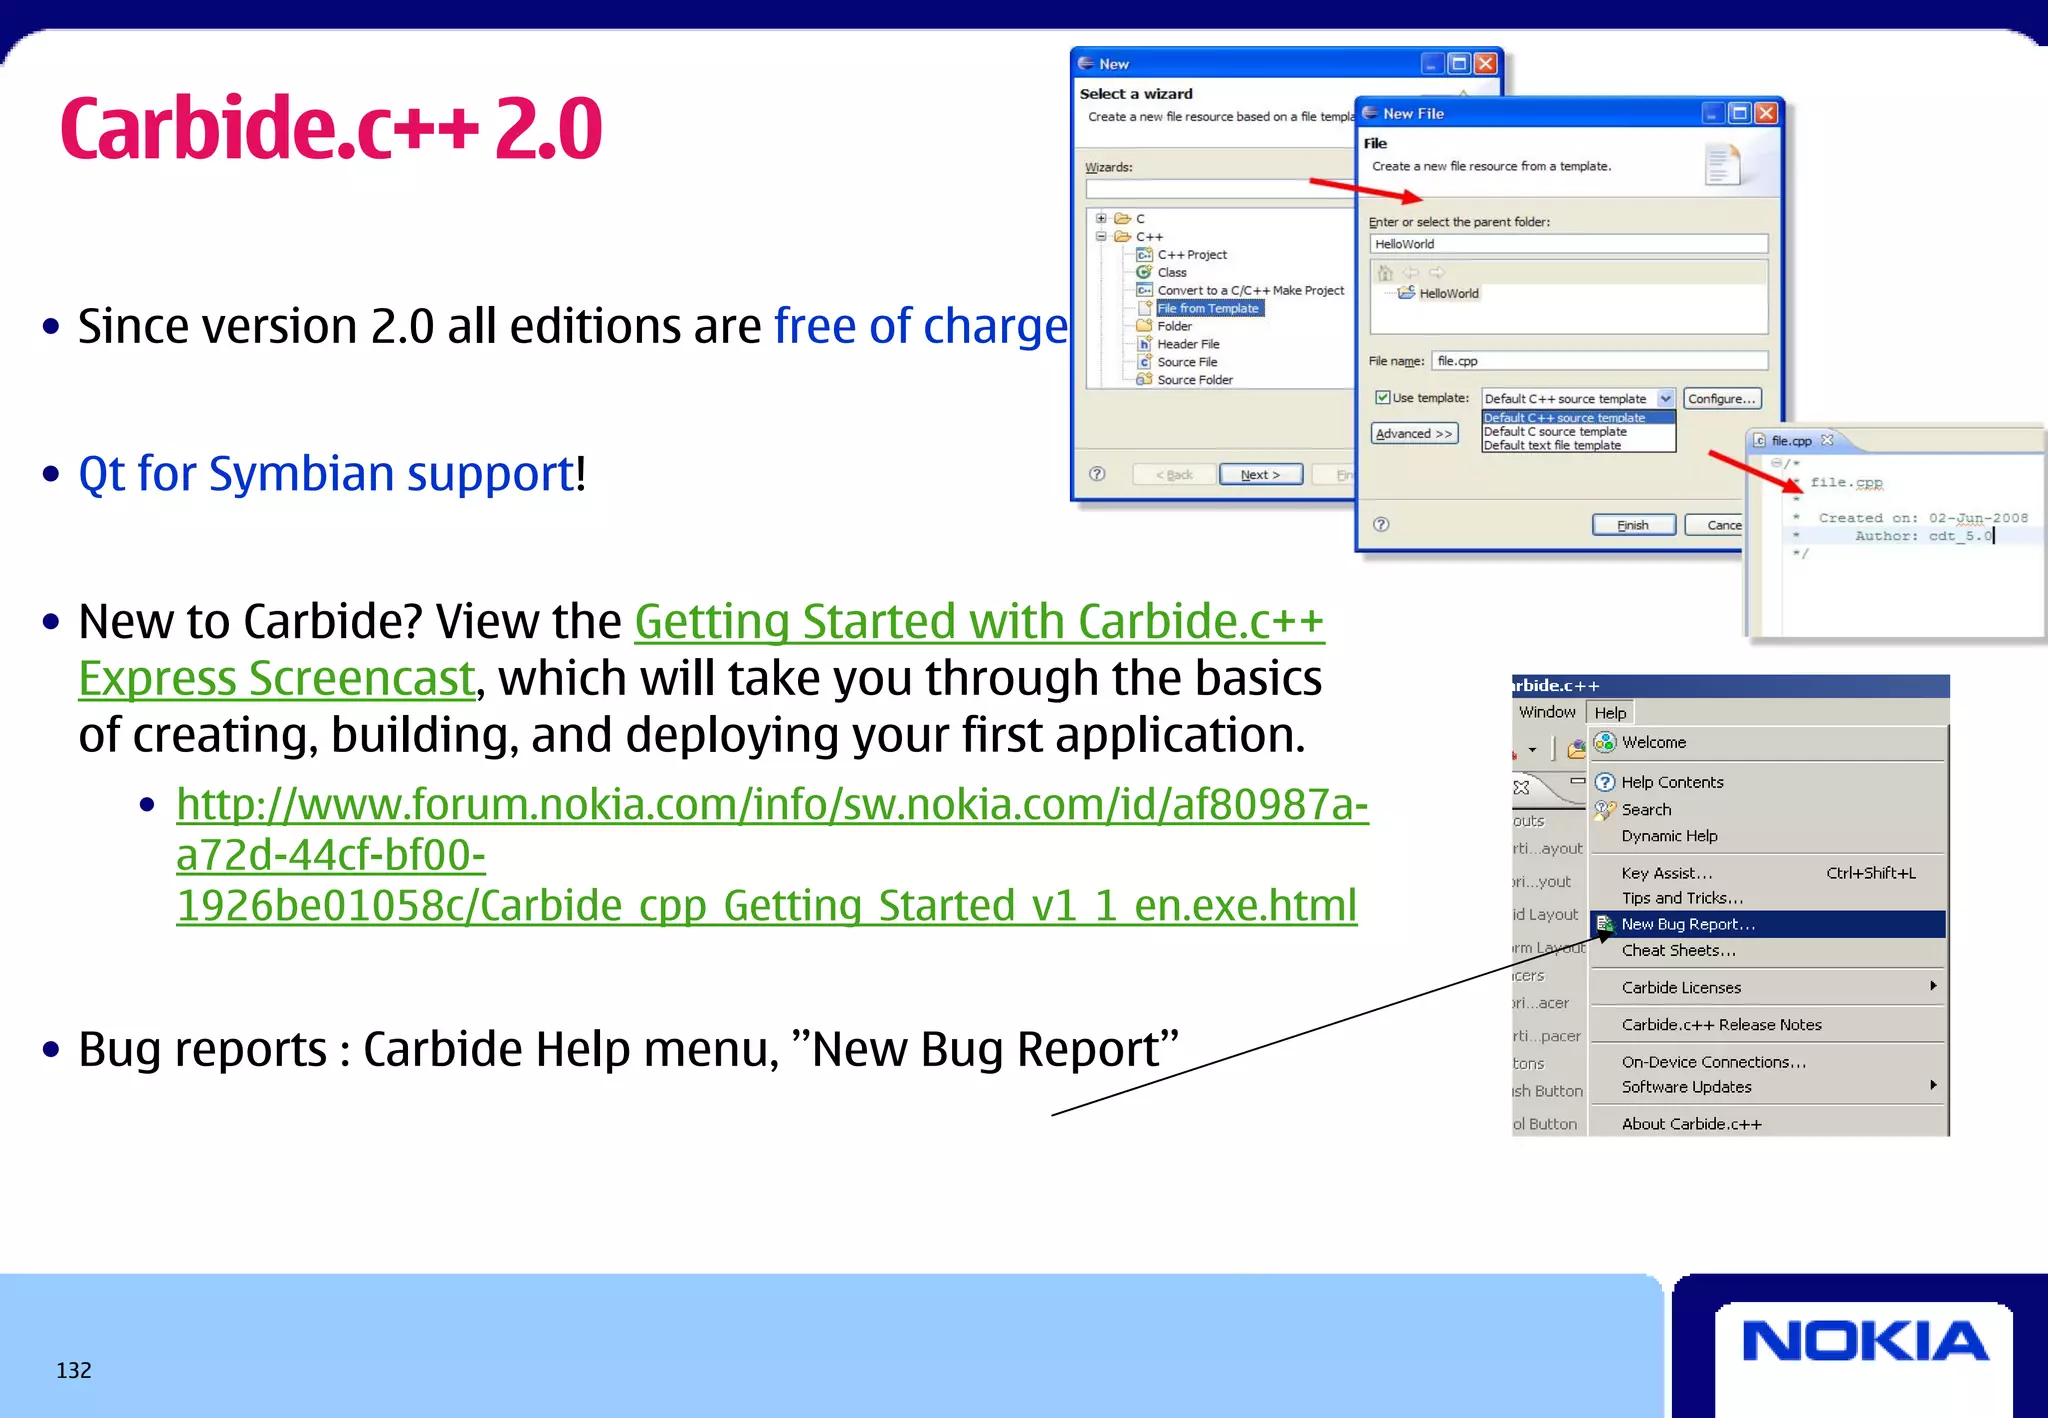2048x1418 pixels.
Task: Open the Use template dropdown arrow
Action: pos(1665,398)
